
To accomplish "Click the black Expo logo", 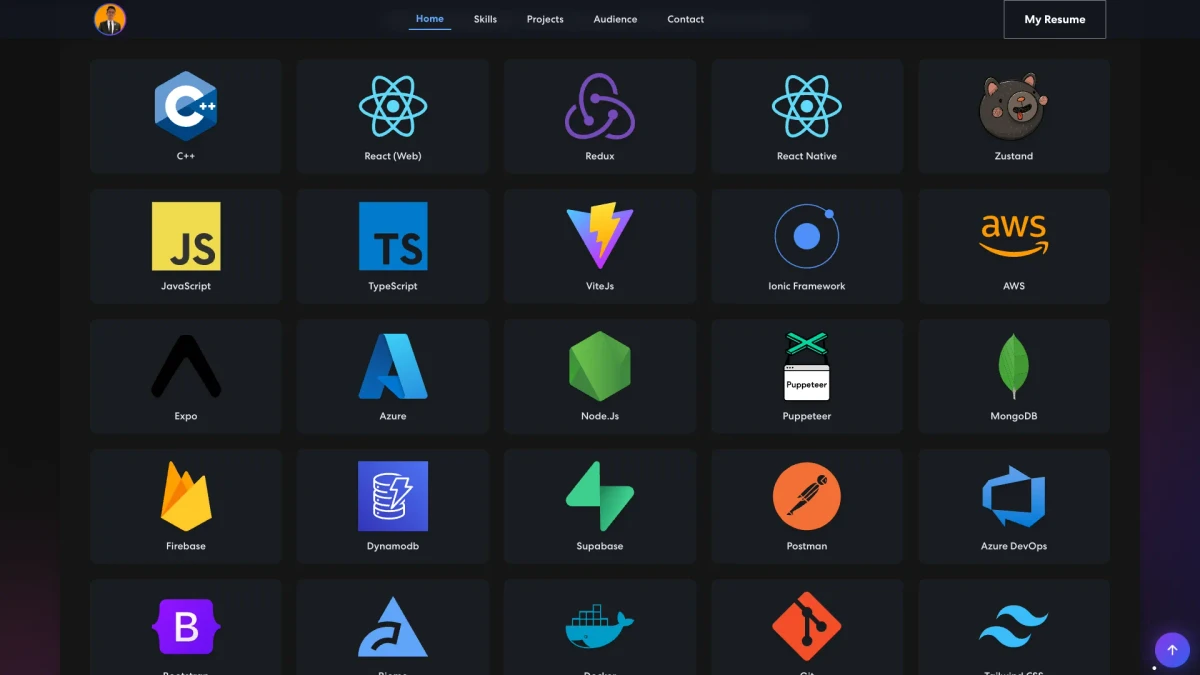I will pos(186,366).
